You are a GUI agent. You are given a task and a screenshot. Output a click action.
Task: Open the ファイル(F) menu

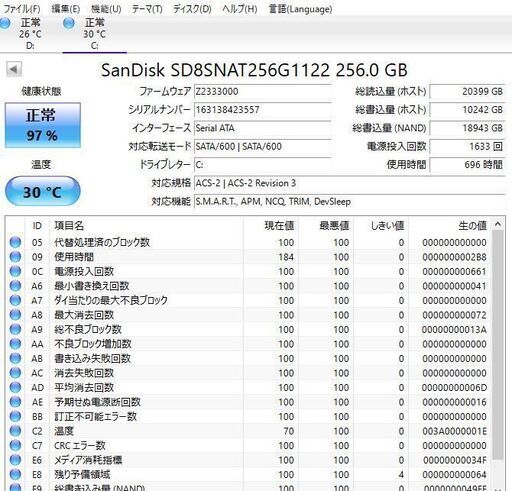[x=22, y=9]
